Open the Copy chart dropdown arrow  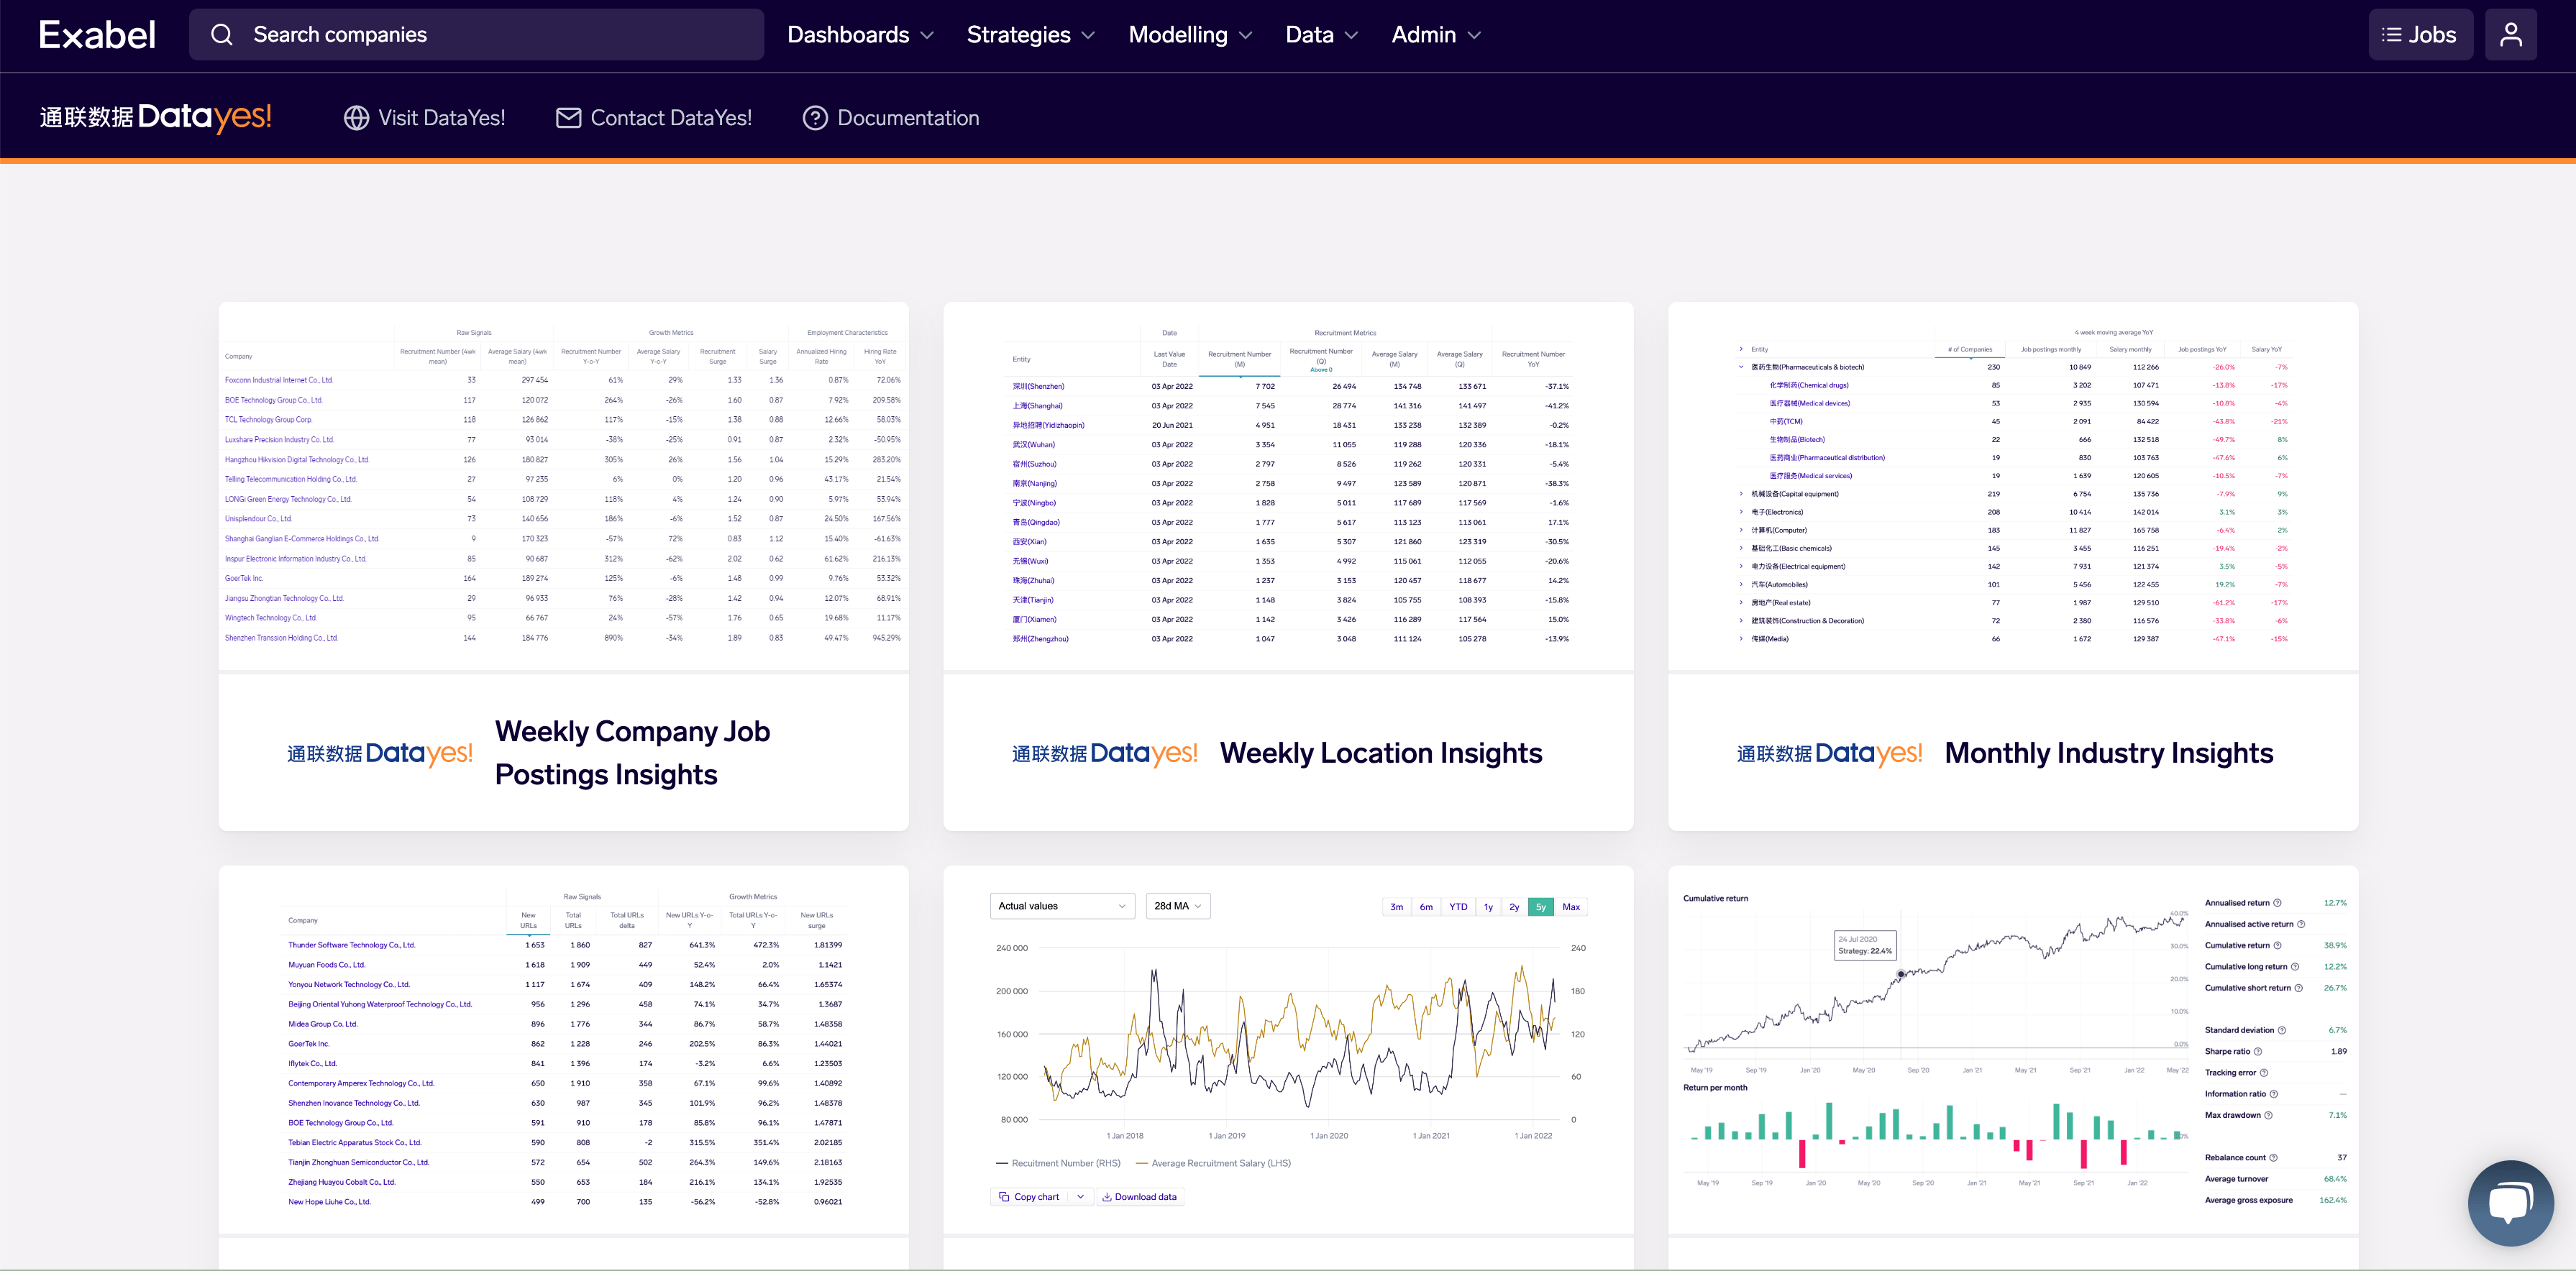[1080, 1197]
